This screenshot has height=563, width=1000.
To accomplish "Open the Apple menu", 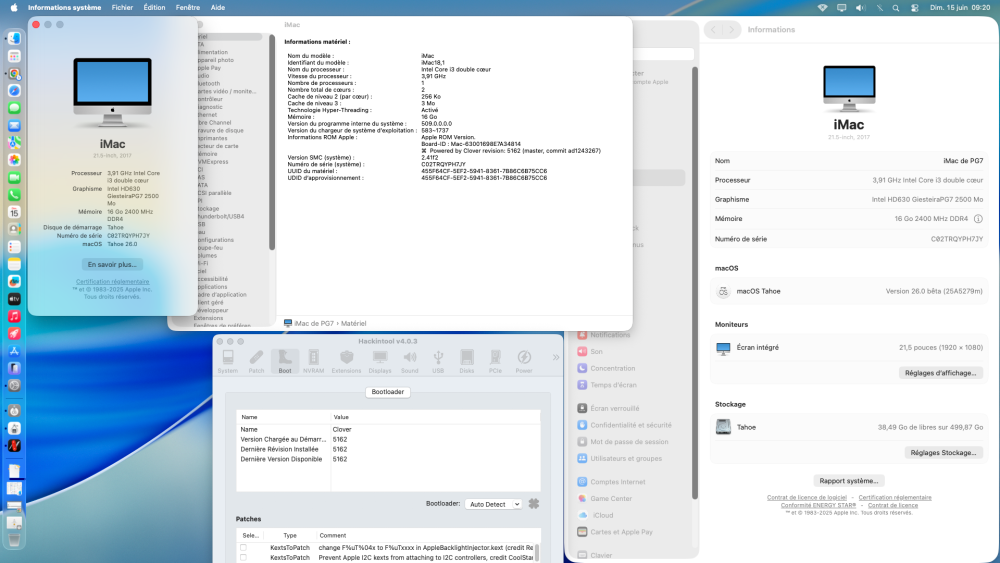I will click(13, 8).
